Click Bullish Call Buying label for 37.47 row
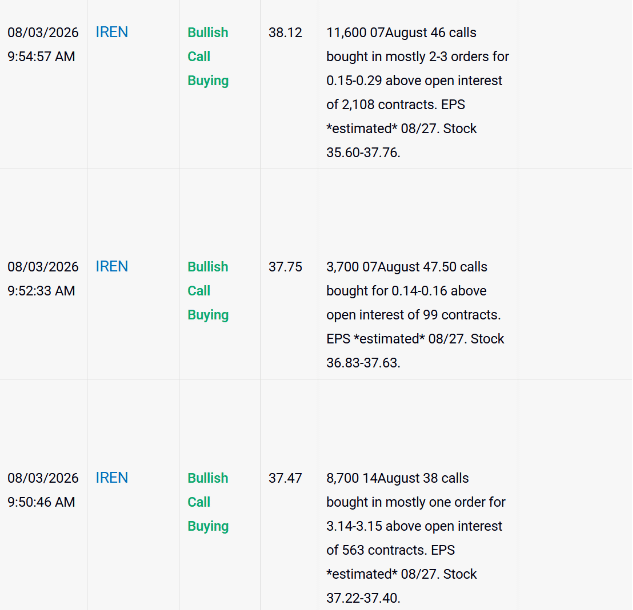The width and height of the screenshot is (633, 610). click(x=208, y=502)
